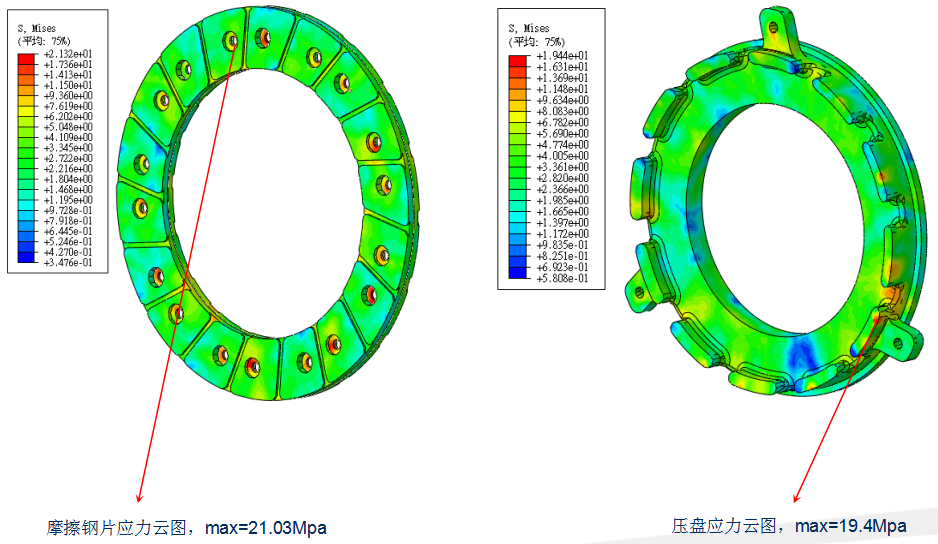Click the lower-right mounting lug of pressure plate
Image resolution: width=938 pixels, height=544 pixels.
(901, 341)
